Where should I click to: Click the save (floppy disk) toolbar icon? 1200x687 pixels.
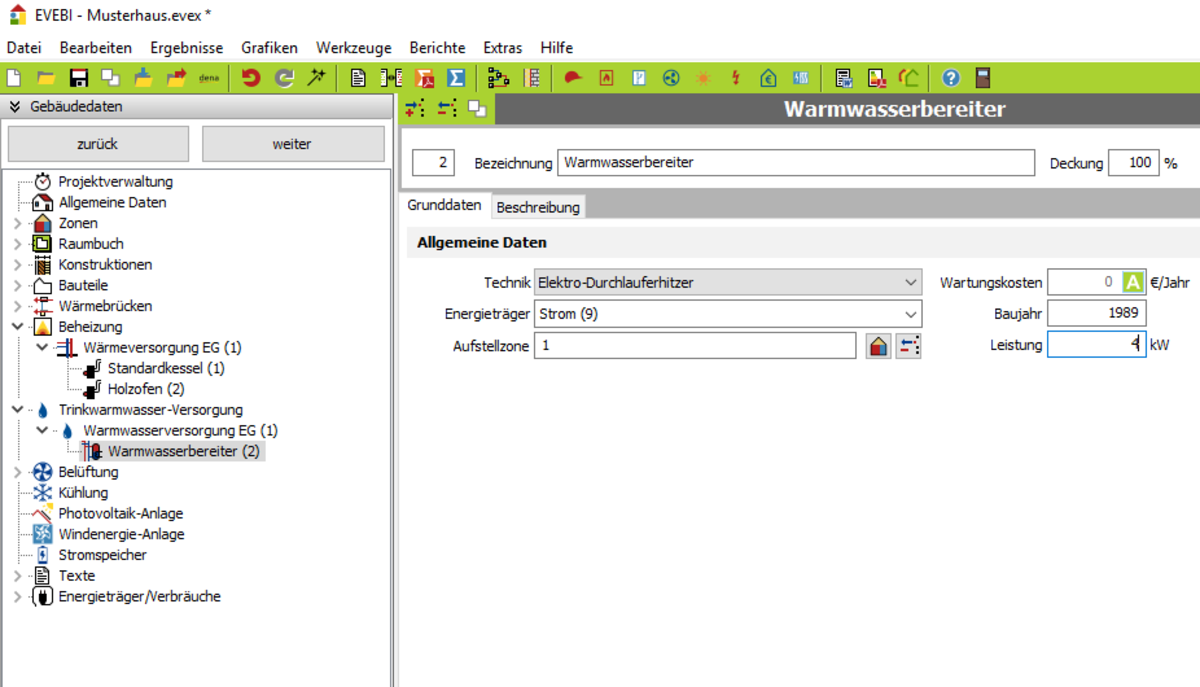(78, 78)
